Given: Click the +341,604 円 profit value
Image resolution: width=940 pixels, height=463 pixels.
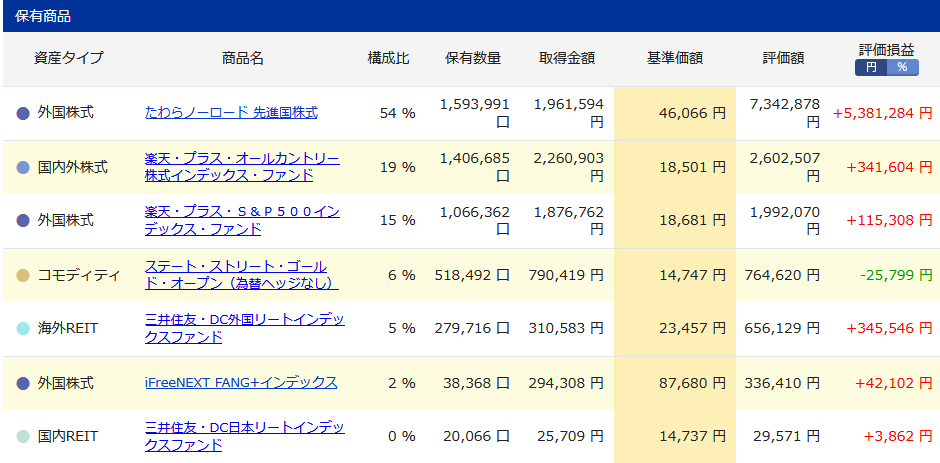Looking at the screenshot, I should [889, 167].
